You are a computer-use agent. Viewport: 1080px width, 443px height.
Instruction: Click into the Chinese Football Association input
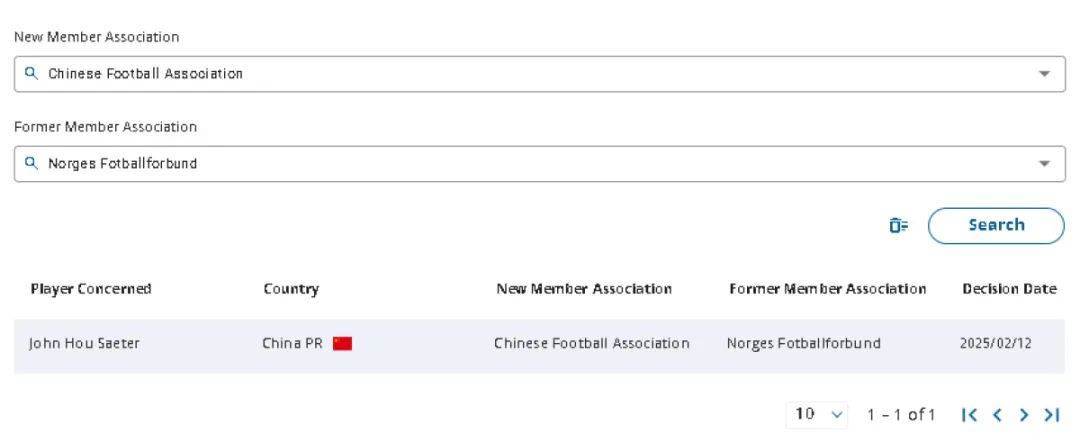(500, 74)
